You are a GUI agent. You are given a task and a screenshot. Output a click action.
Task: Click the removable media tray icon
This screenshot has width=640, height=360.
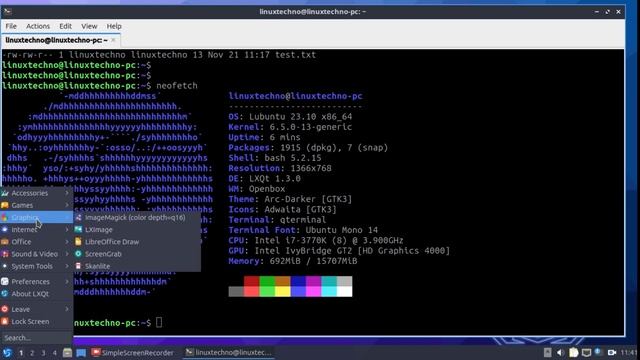(x=548, y=352)
